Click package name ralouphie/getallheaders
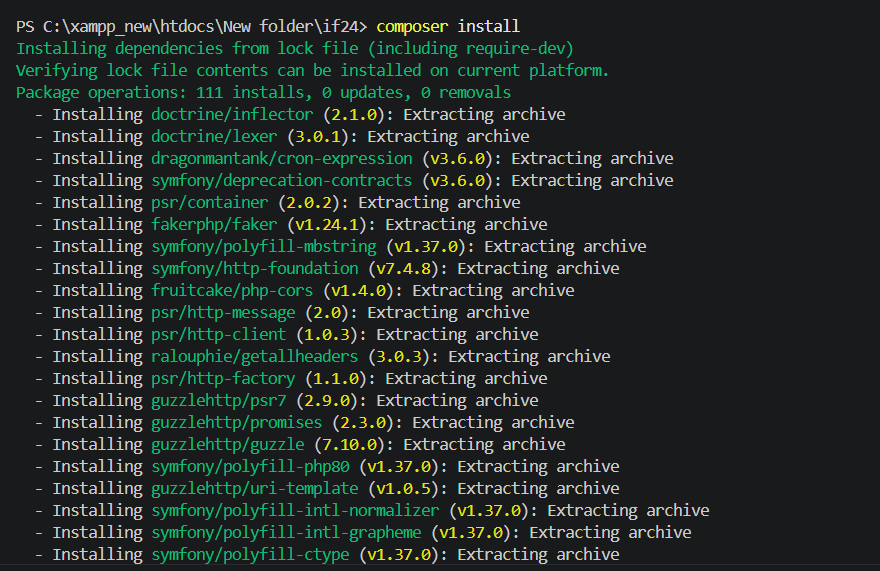Screen dimensions: 880x571 (255, 357)
